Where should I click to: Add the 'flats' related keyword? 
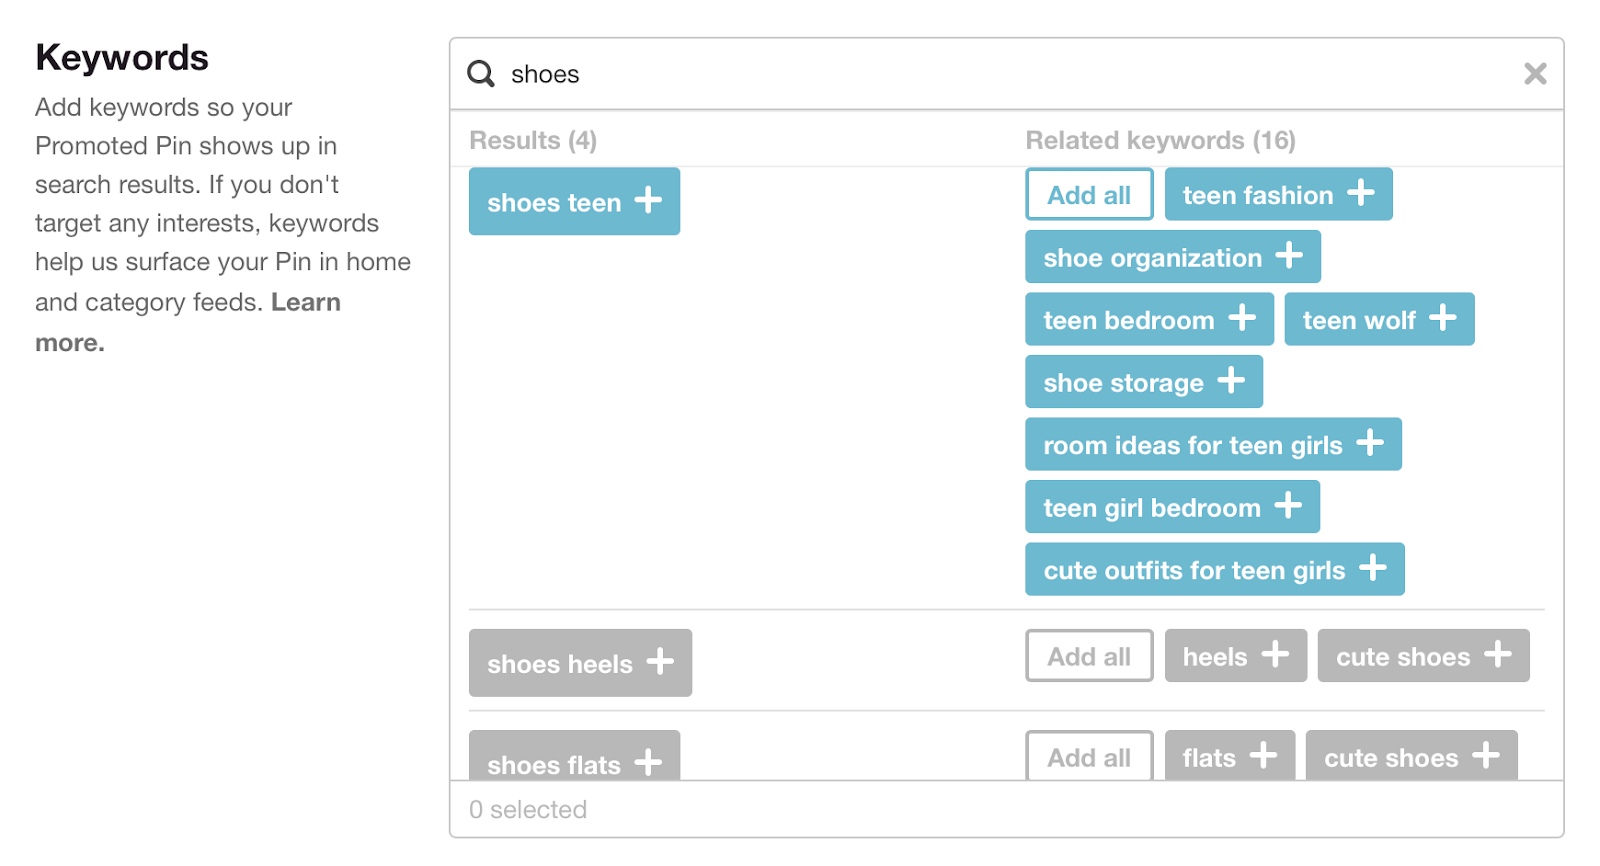[x=1229, y=757]
